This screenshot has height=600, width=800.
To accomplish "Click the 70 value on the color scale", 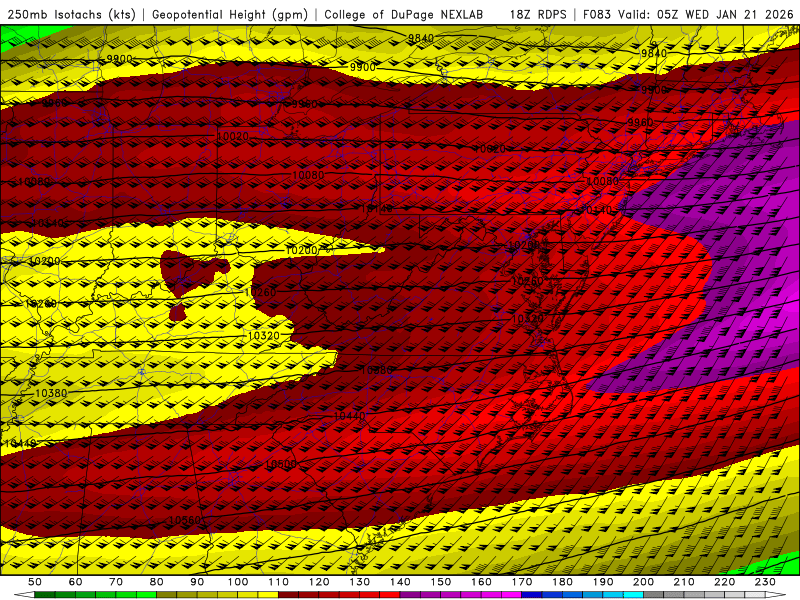I will click(116, 582).
